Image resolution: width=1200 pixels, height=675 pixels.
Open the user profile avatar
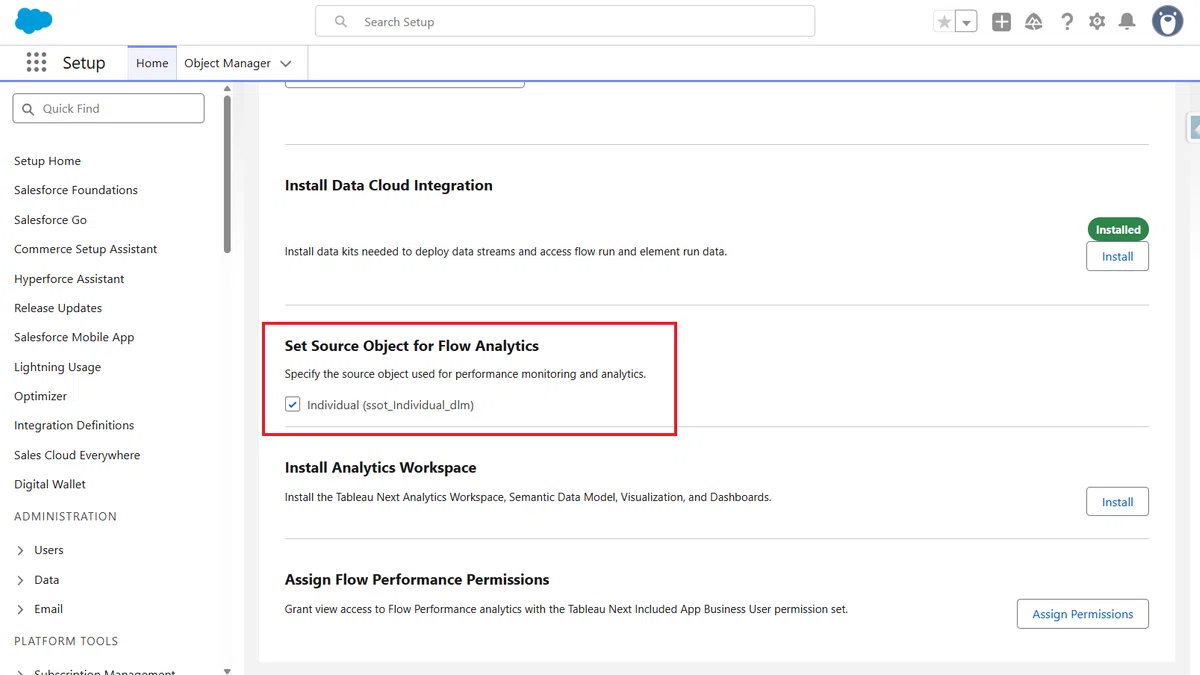click(1167, 21)
